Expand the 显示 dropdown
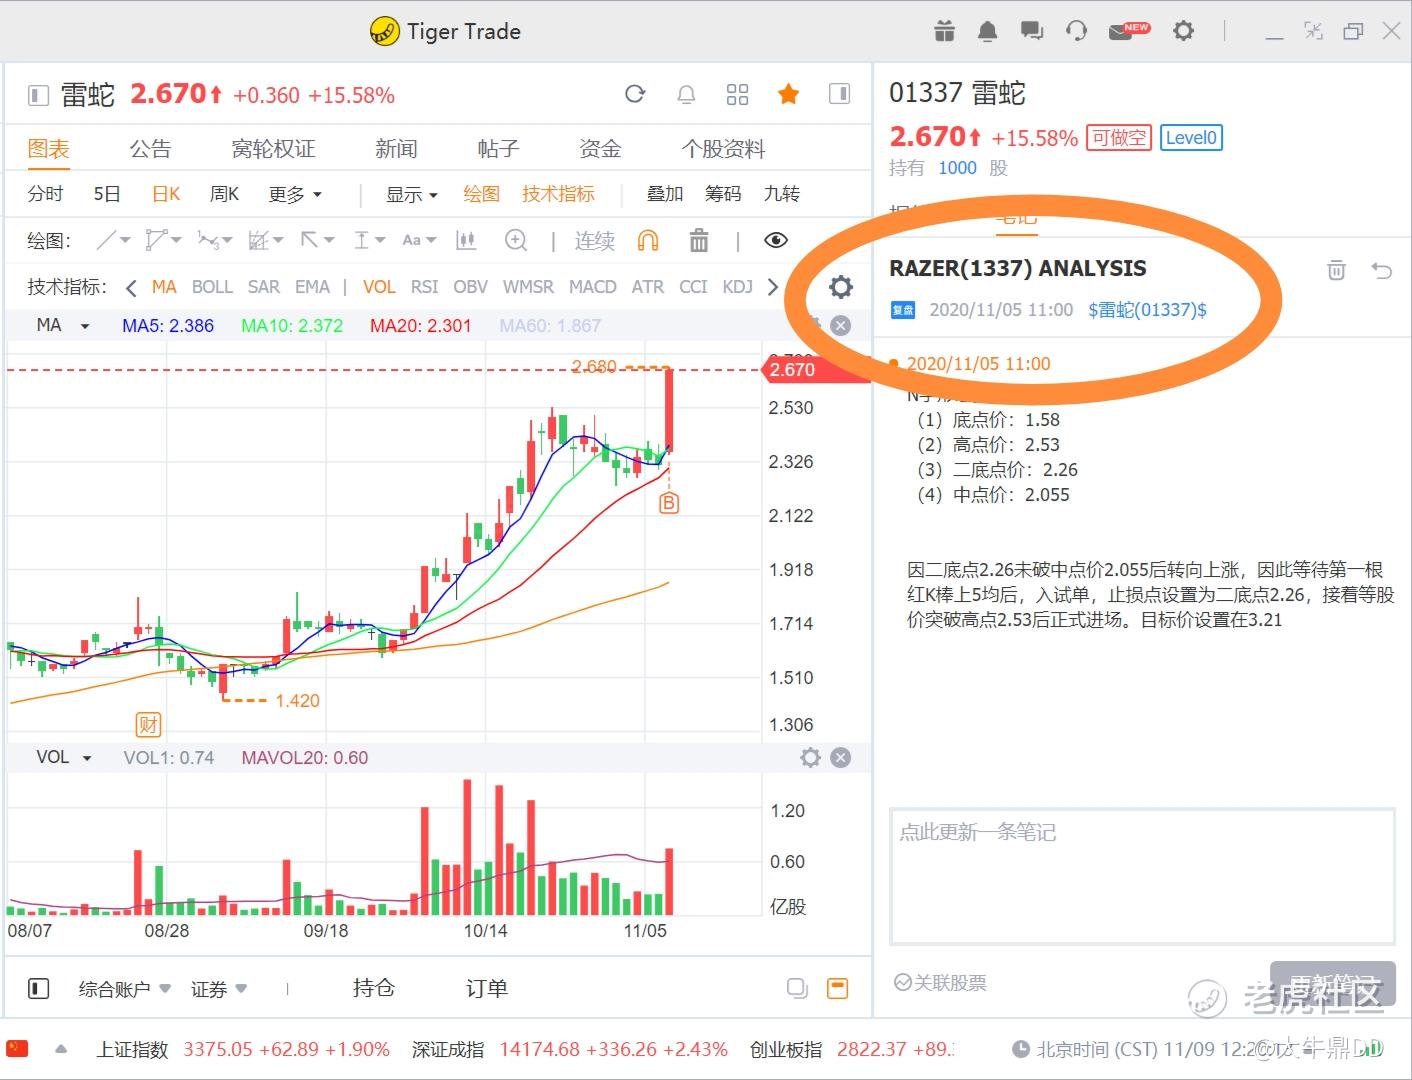 click(x=412, y=194)
